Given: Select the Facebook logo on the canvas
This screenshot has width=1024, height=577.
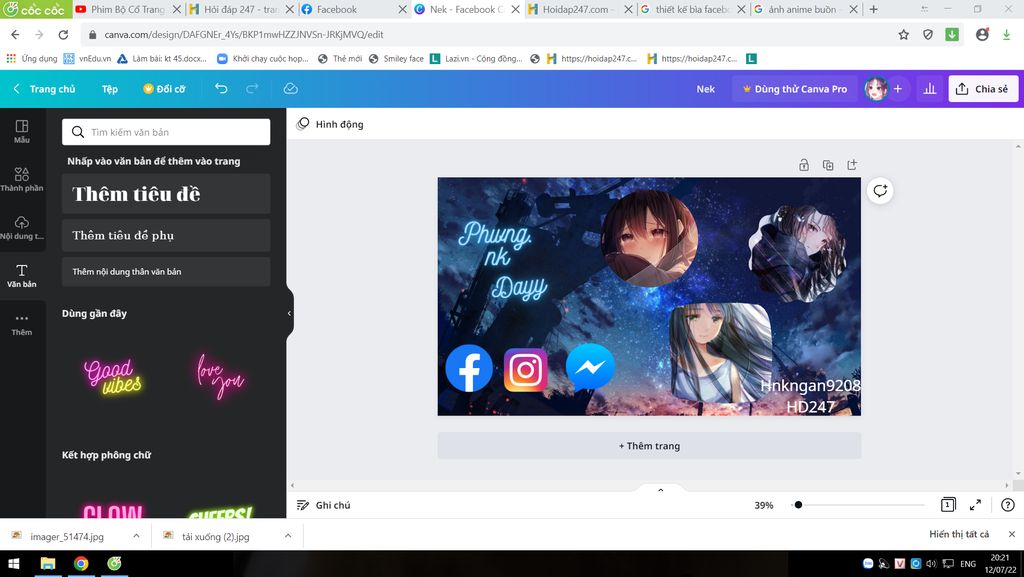Looking at the screenshot, I should click(x=469, y=368).
